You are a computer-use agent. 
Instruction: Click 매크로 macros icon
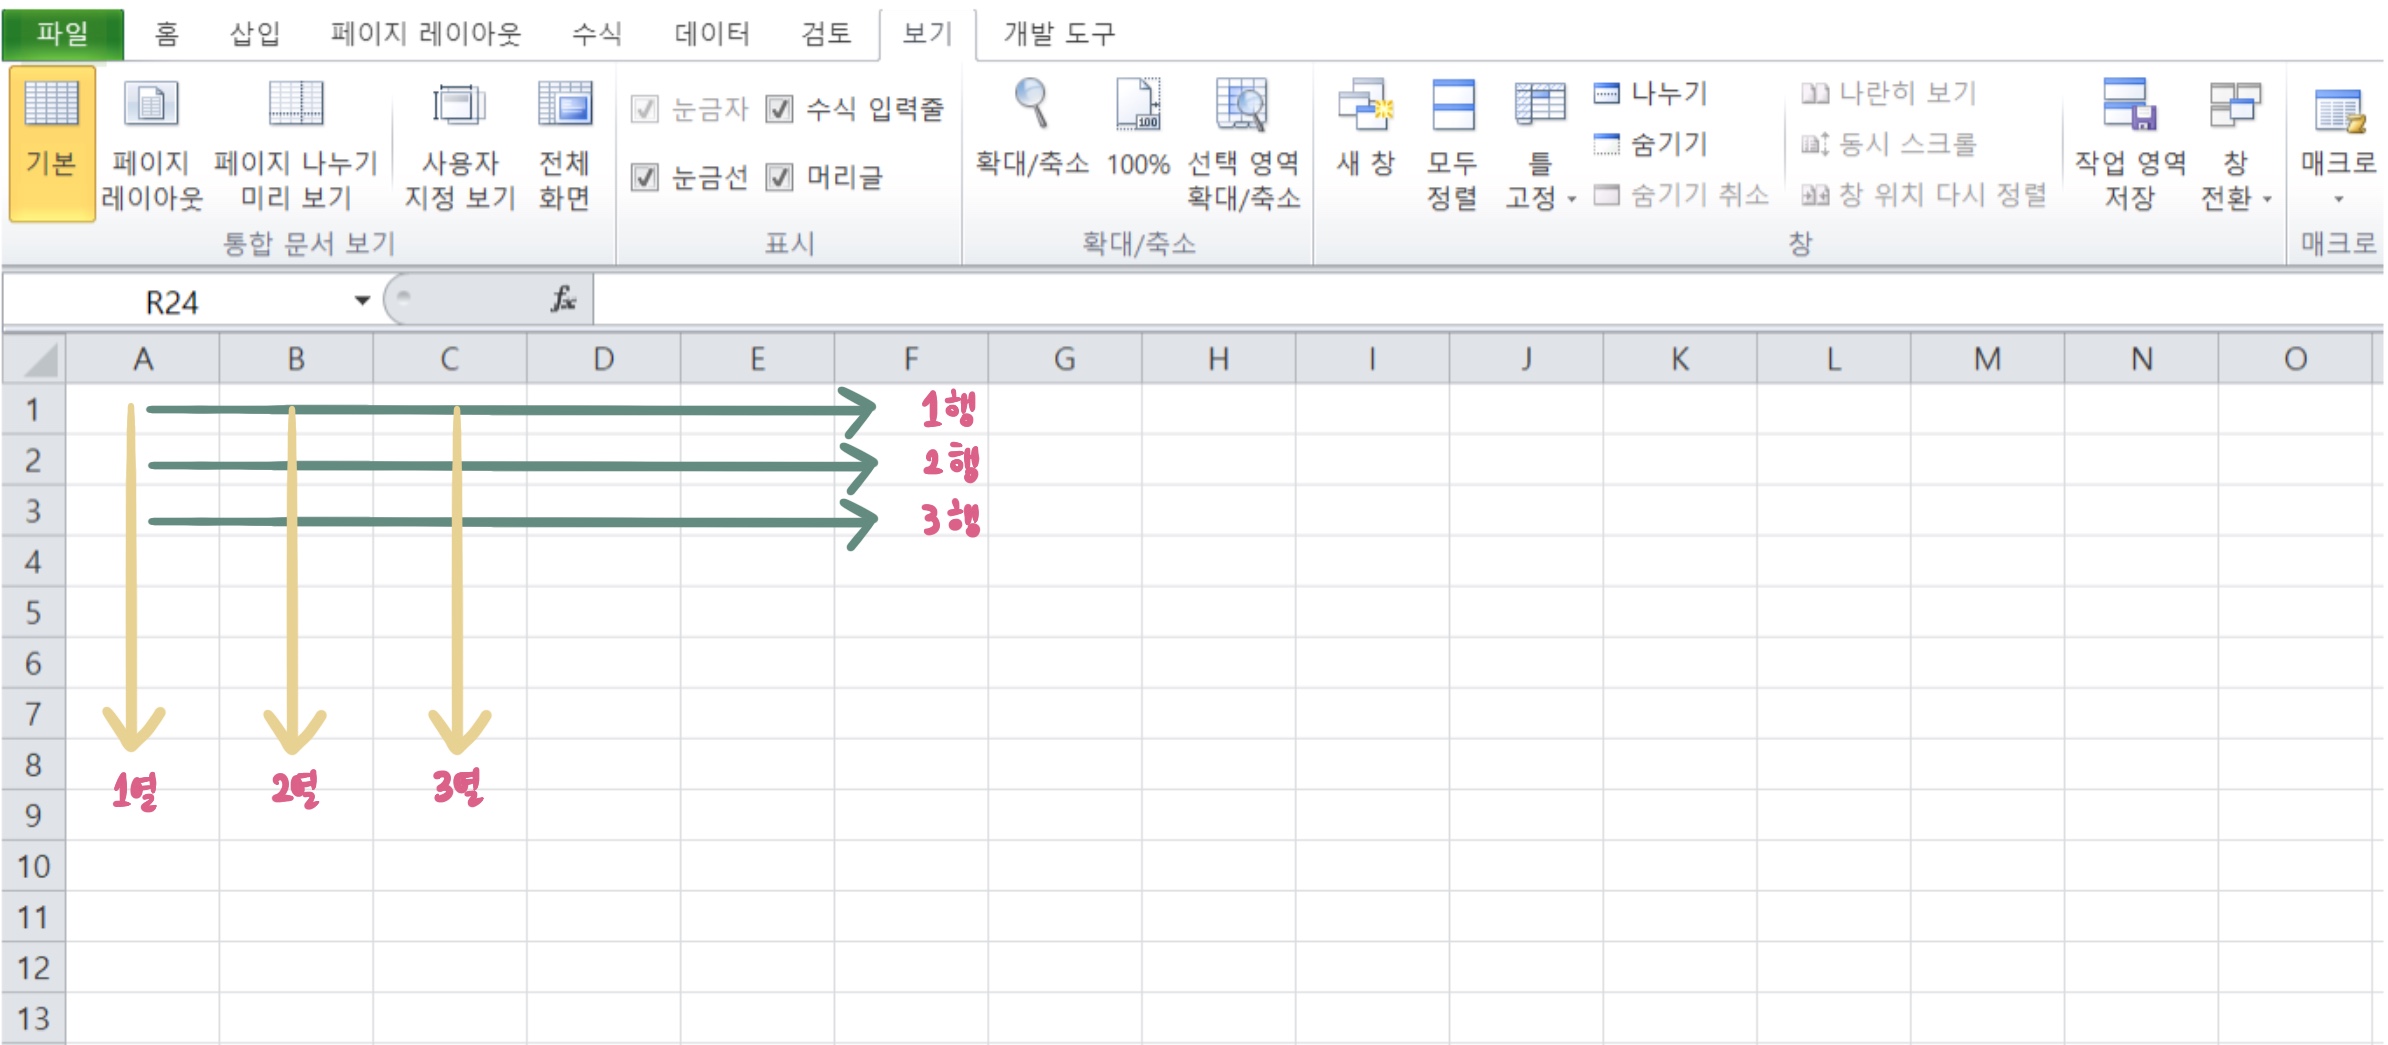[x=2338, y=110]
